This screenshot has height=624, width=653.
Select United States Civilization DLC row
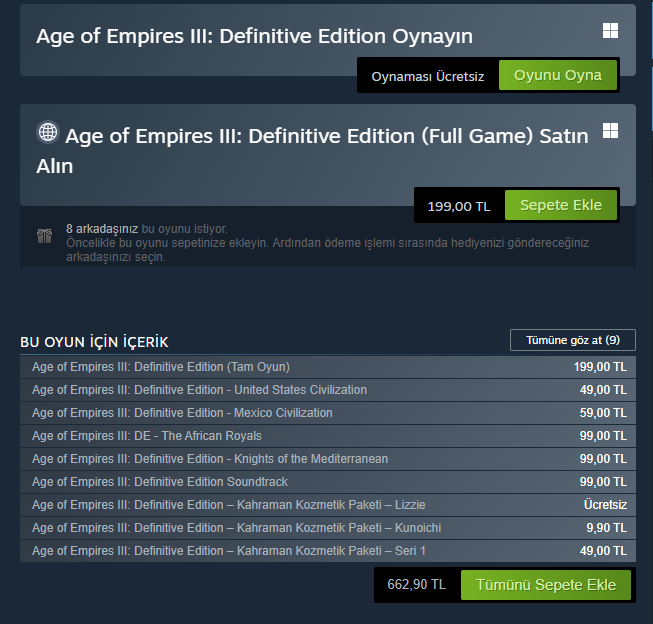pyautogui.click(x=199, y=390)
